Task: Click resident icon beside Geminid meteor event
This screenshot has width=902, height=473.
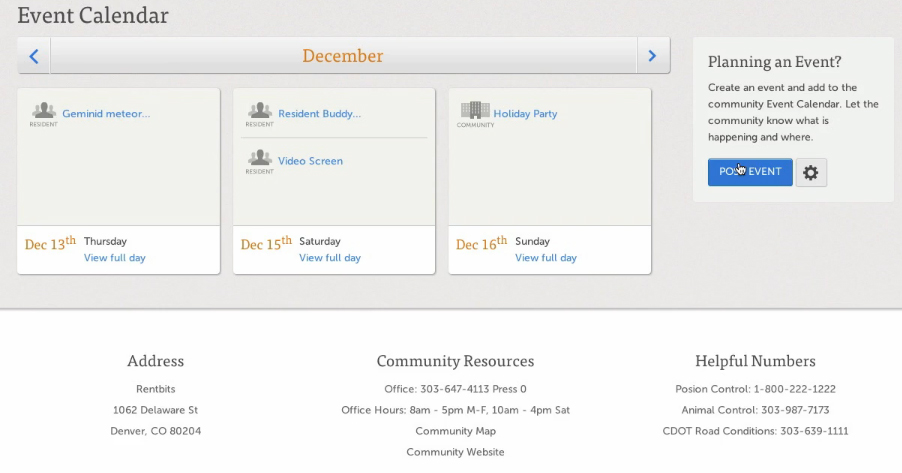Action: coord(43,111)
